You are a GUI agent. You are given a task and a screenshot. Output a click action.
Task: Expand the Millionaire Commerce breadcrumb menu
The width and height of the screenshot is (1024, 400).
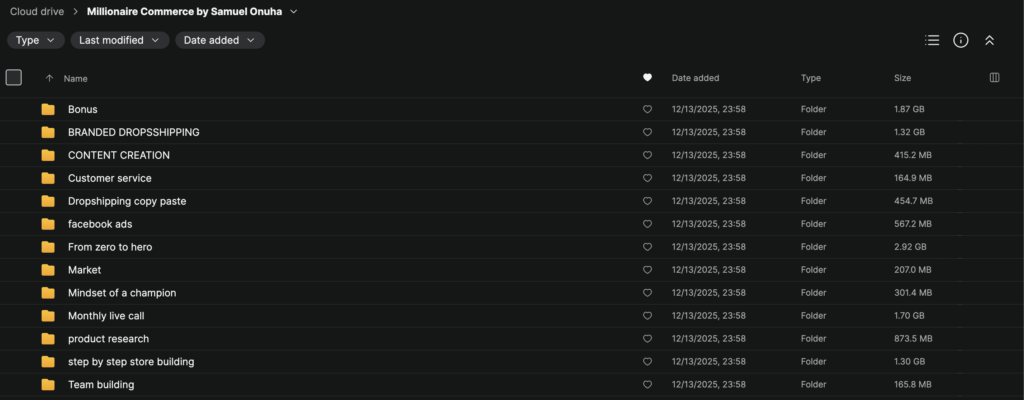click(x=294, y=12)
